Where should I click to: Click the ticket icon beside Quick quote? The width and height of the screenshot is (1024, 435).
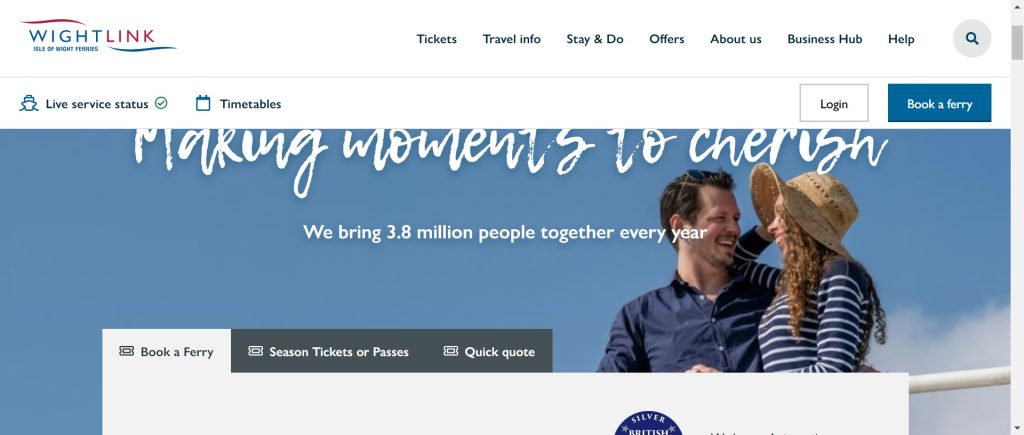click(x=451, y=351)
